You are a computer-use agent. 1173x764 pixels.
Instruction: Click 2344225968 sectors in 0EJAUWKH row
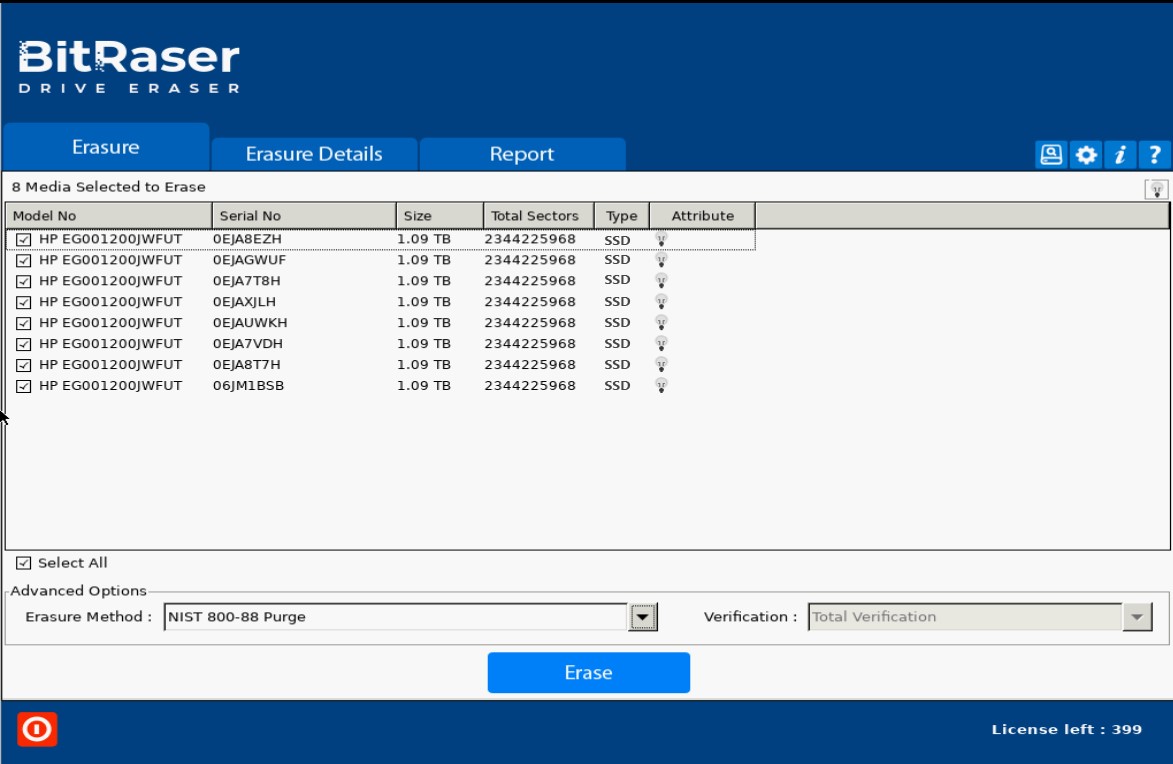pyautogui.click(x=530, y=323)
